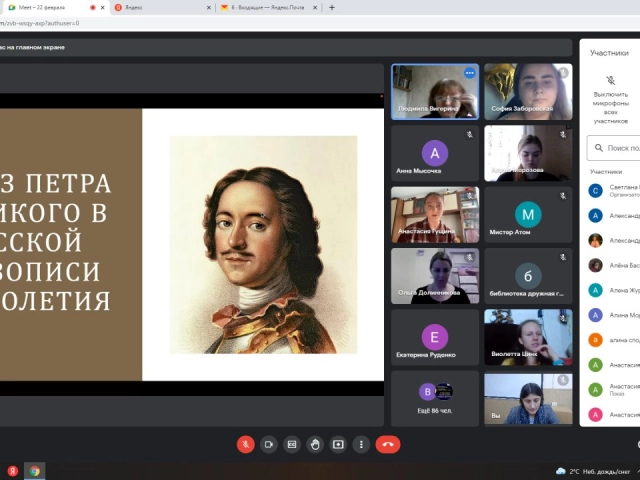The height and width of the screenshot is (480, 640).
Task: Close the Яндекс browser tab
Action: coord(209,7)
